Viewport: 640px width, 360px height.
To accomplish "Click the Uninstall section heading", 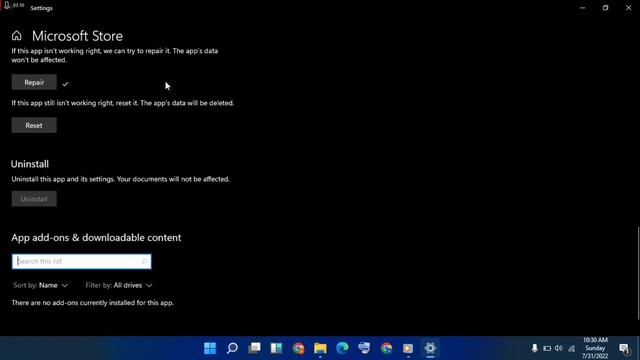I will pos(30,164).
